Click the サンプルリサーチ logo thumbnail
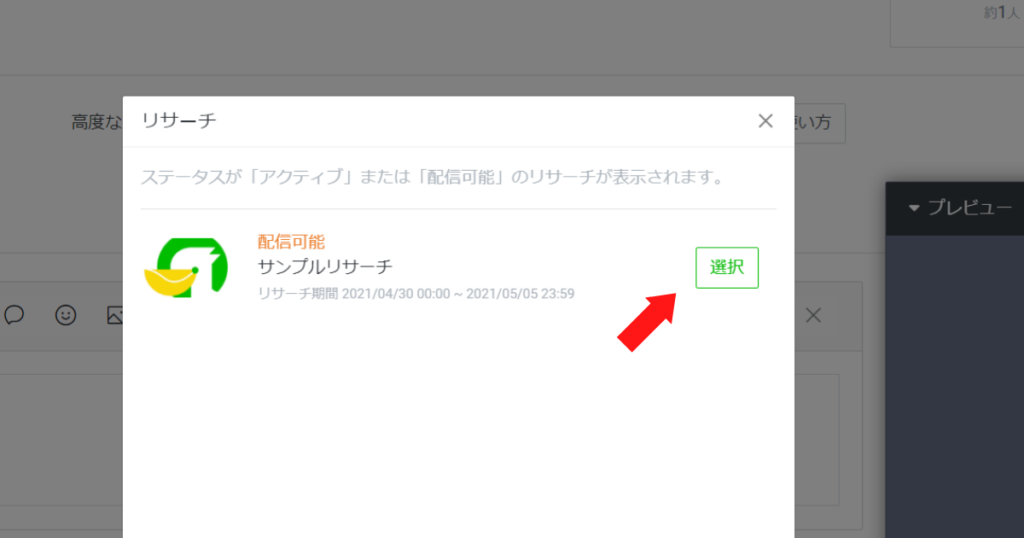Screen dimensions: 1024x538 tap(186, 268)
